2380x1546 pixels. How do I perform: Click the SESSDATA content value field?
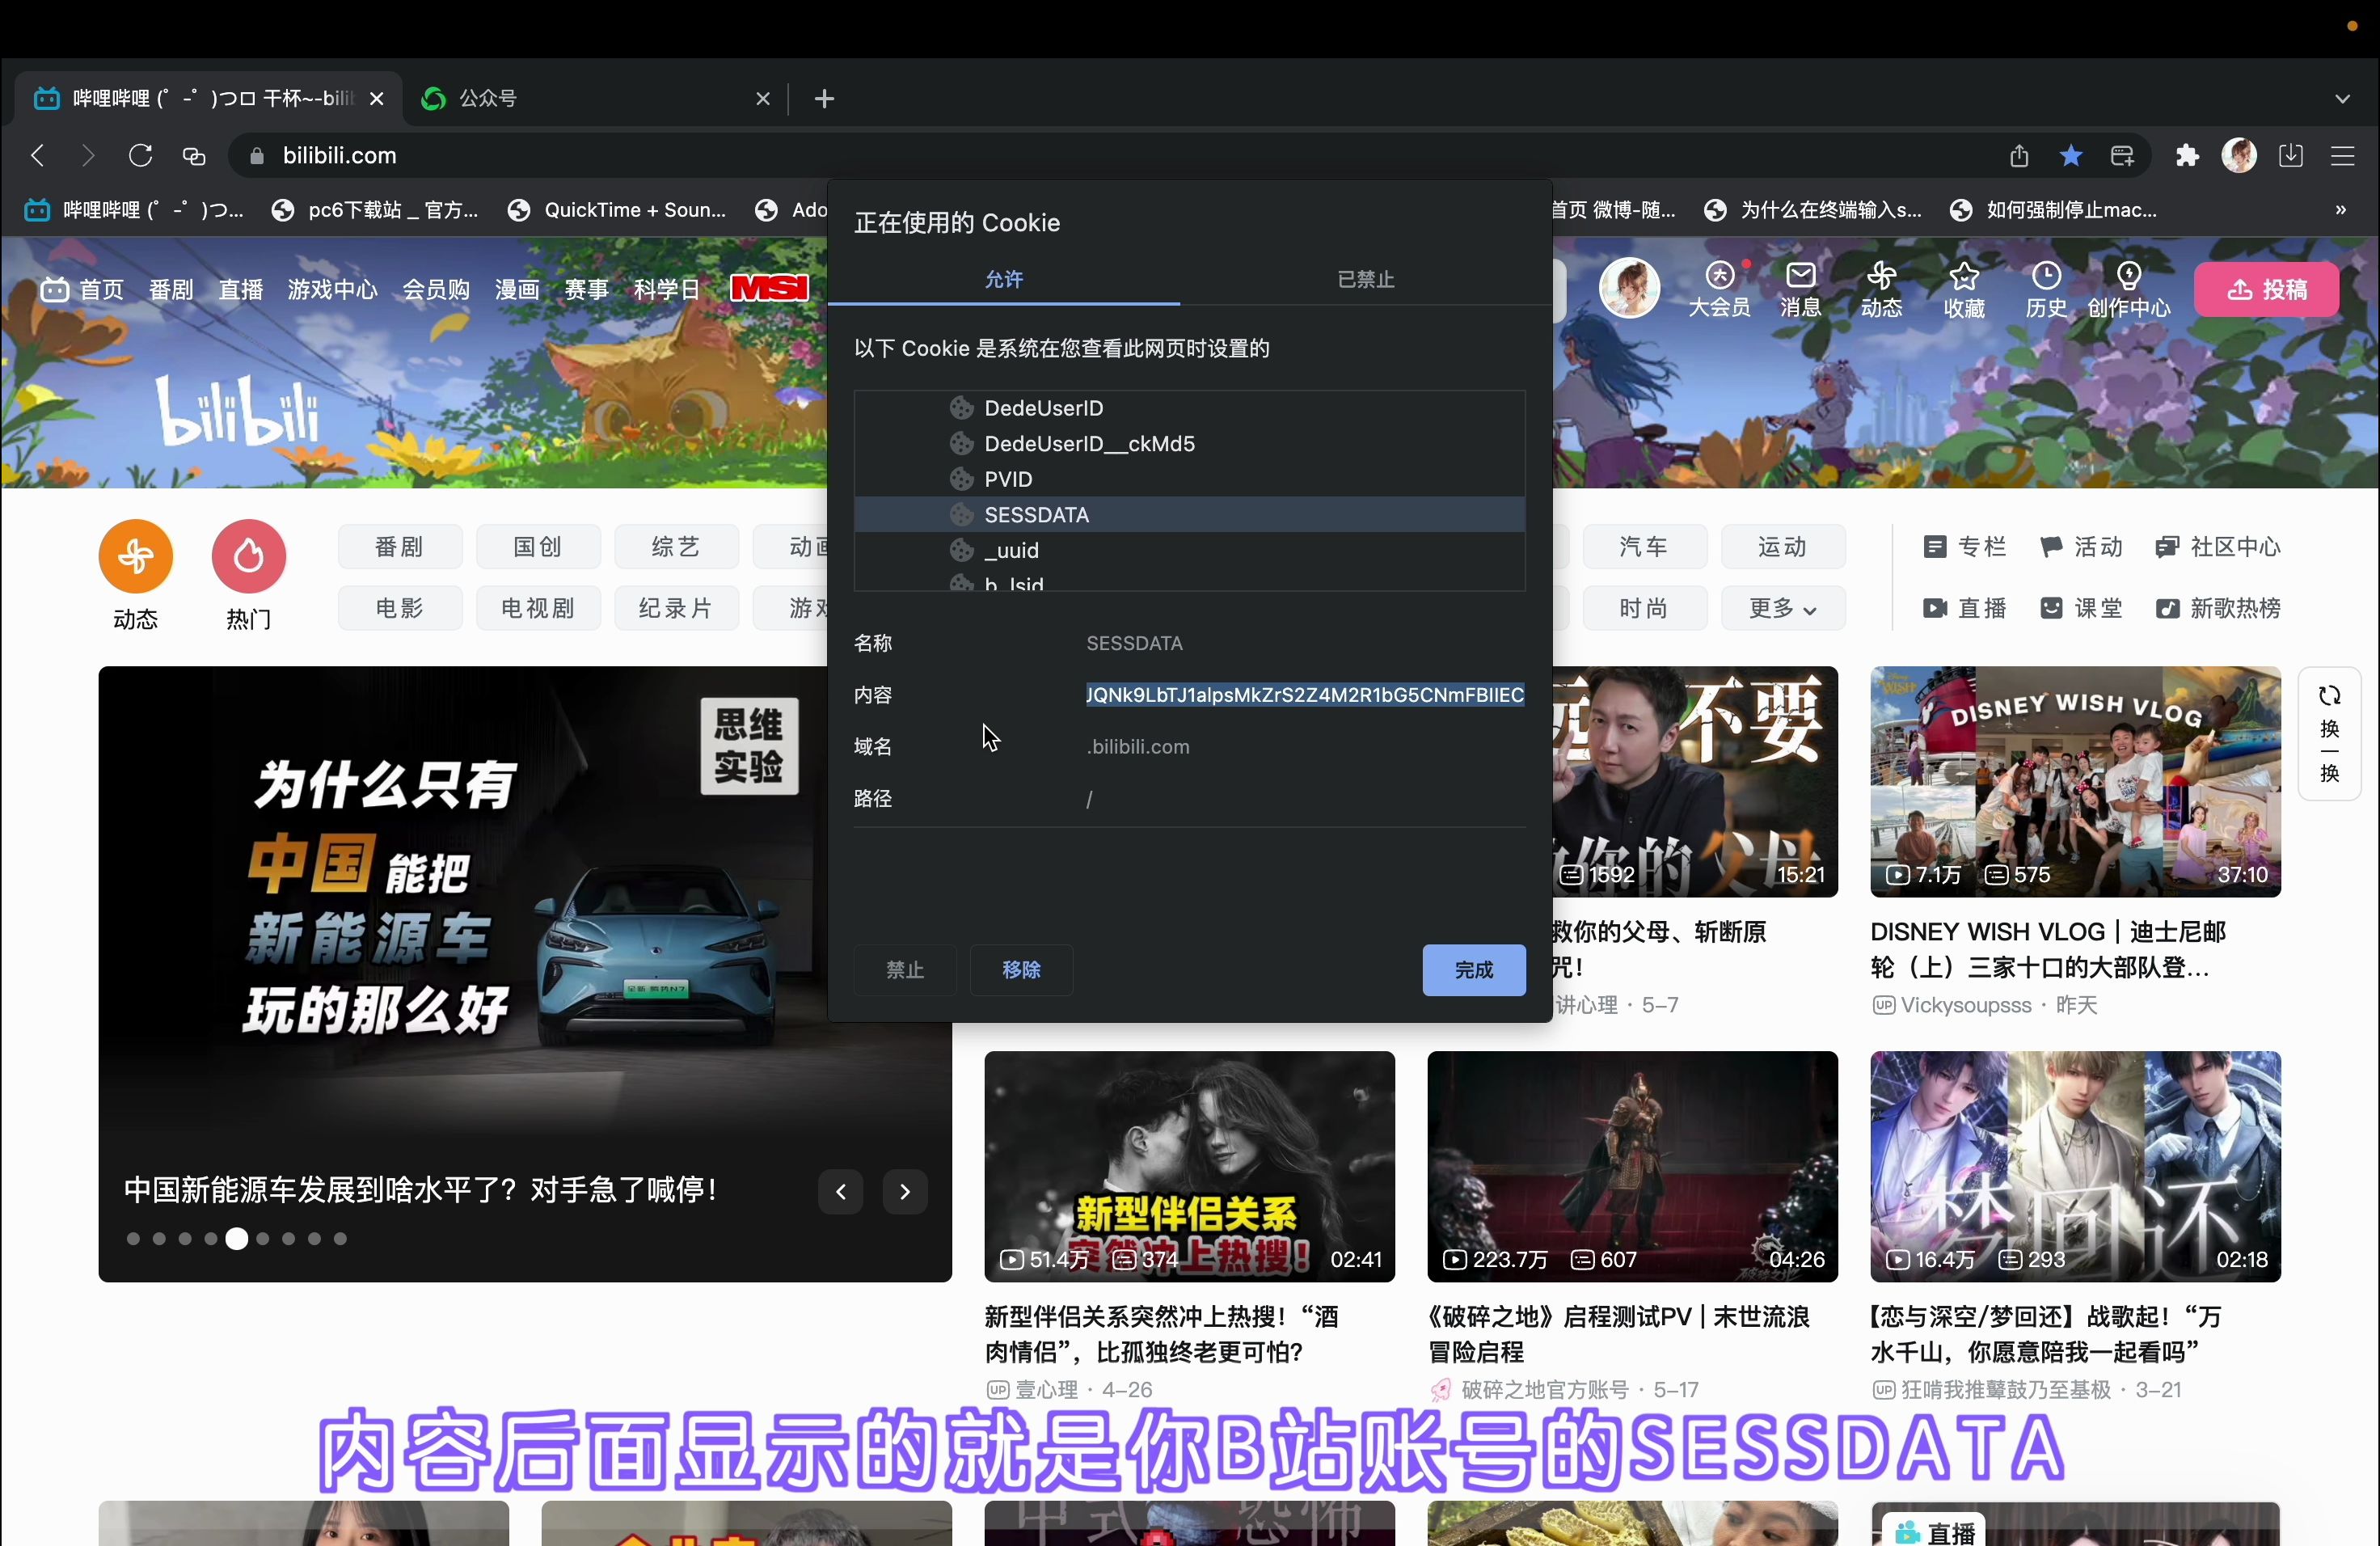(1305, 695)
